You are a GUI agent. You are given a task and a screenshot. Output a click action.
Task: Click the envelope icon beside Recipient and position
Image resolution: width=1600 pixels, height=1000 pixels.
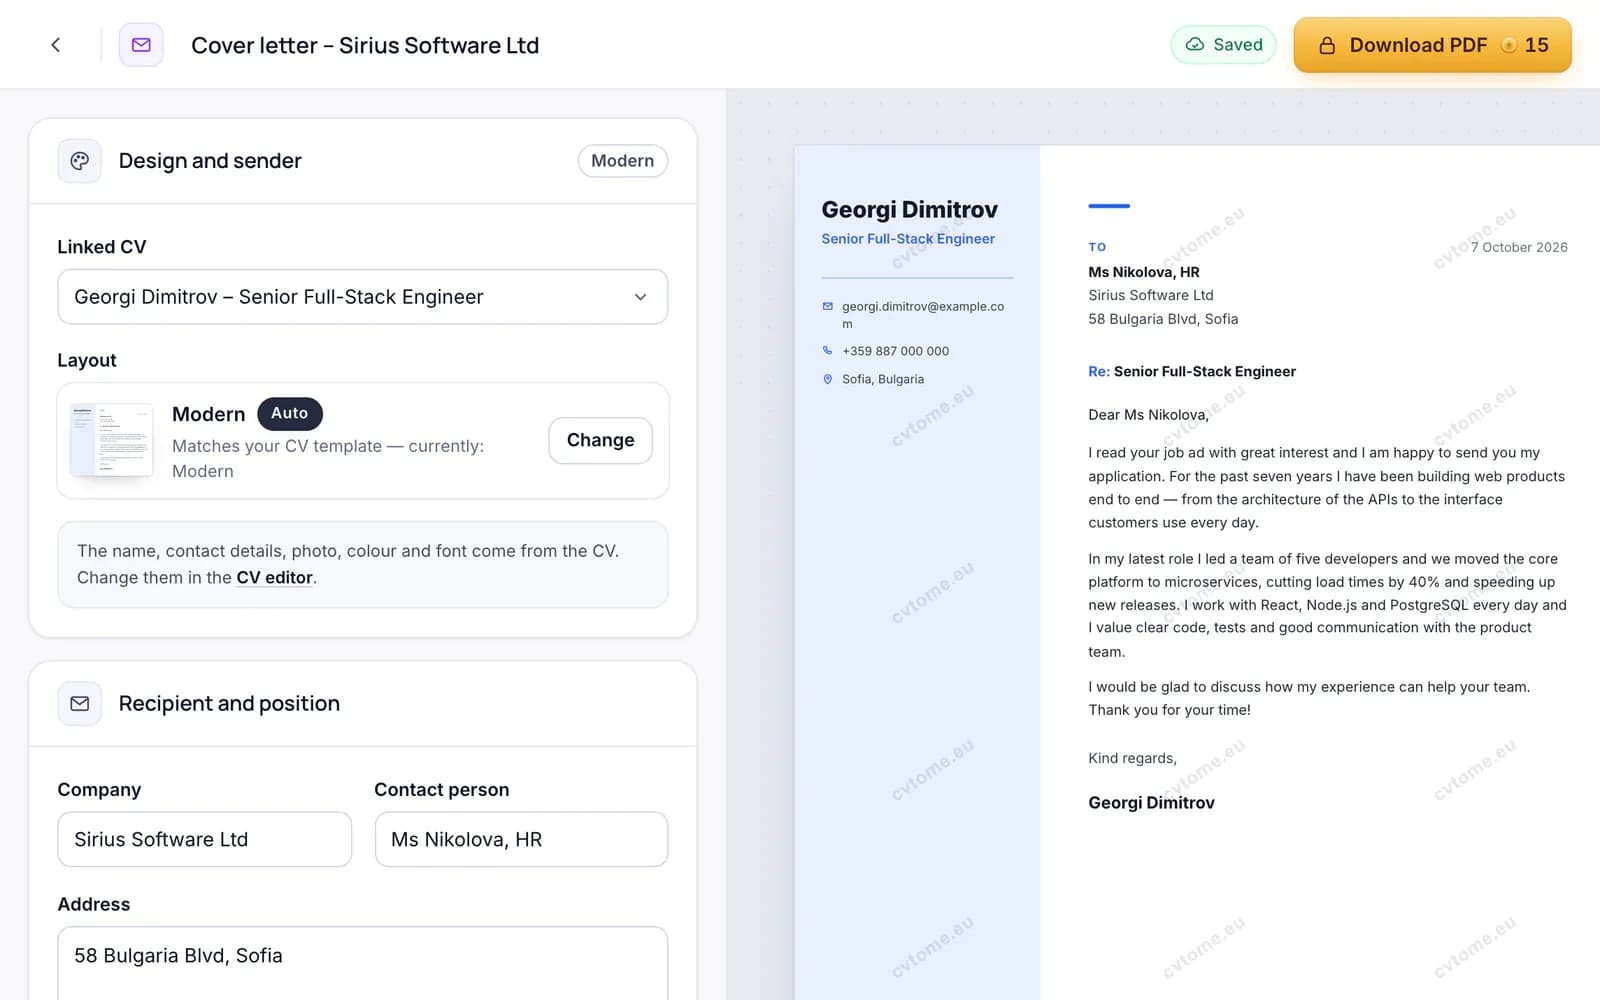(x=80, y=704)
